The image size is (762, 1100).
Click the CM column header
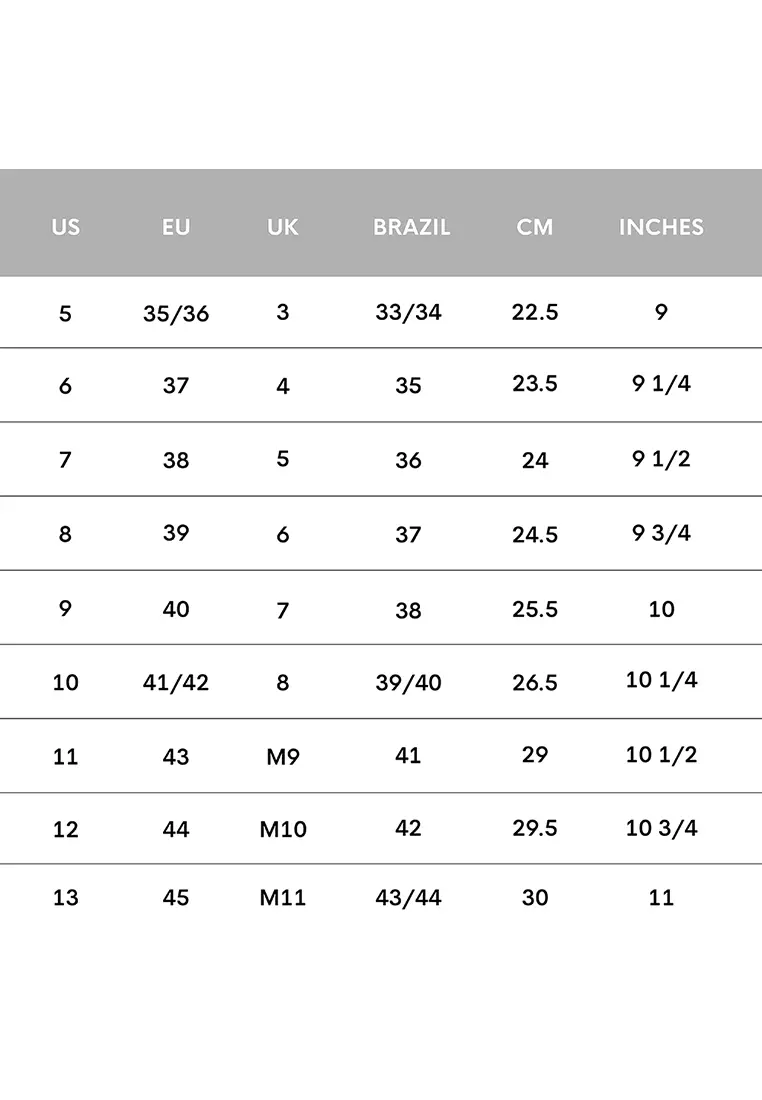(x=535, y=227)
